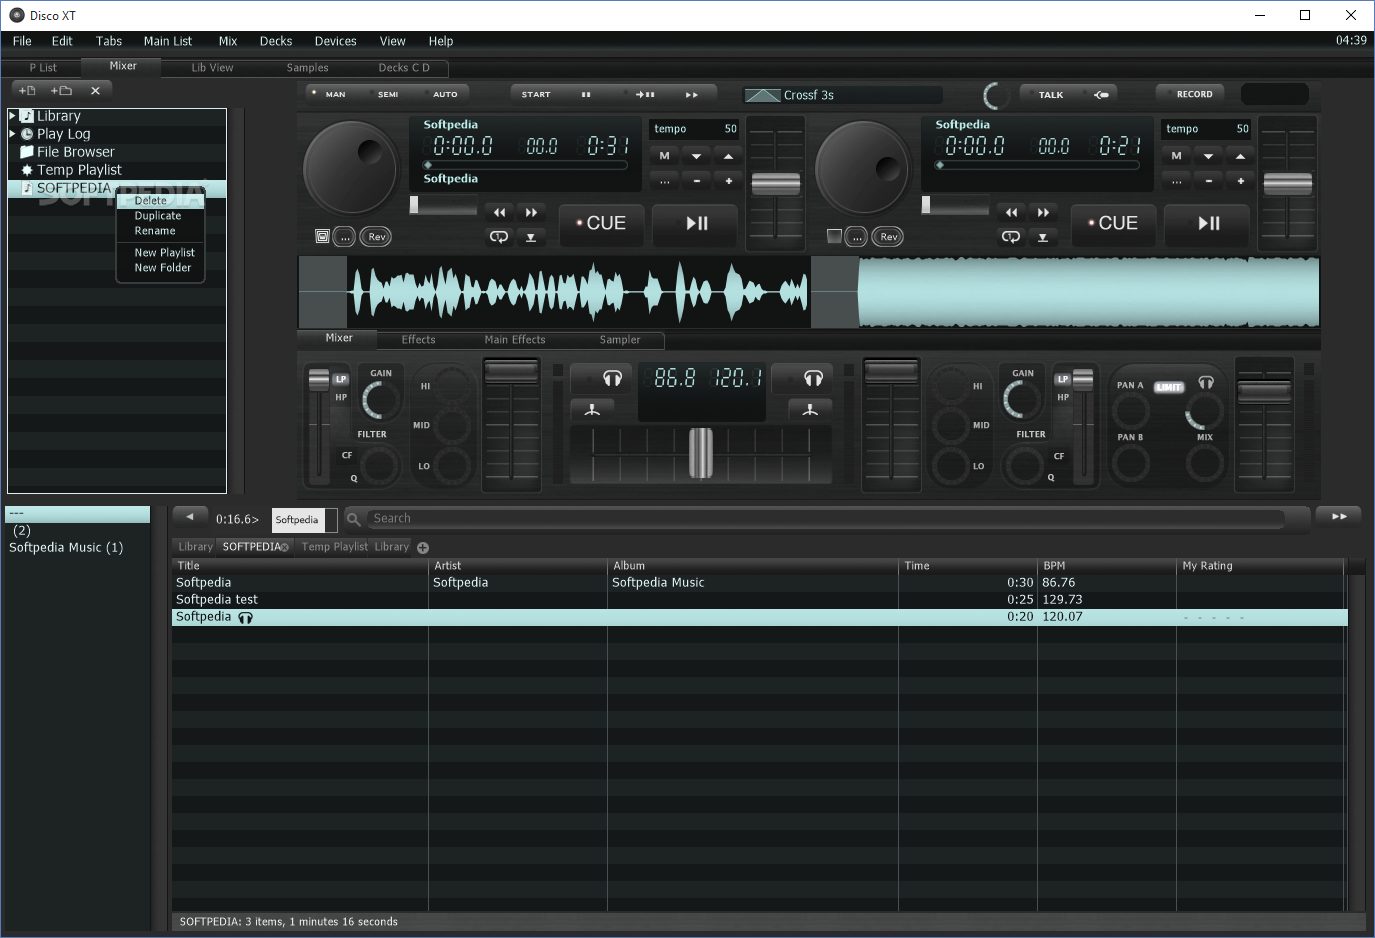
Task: Click the eject icon on deck A
Action: [531, 237]
